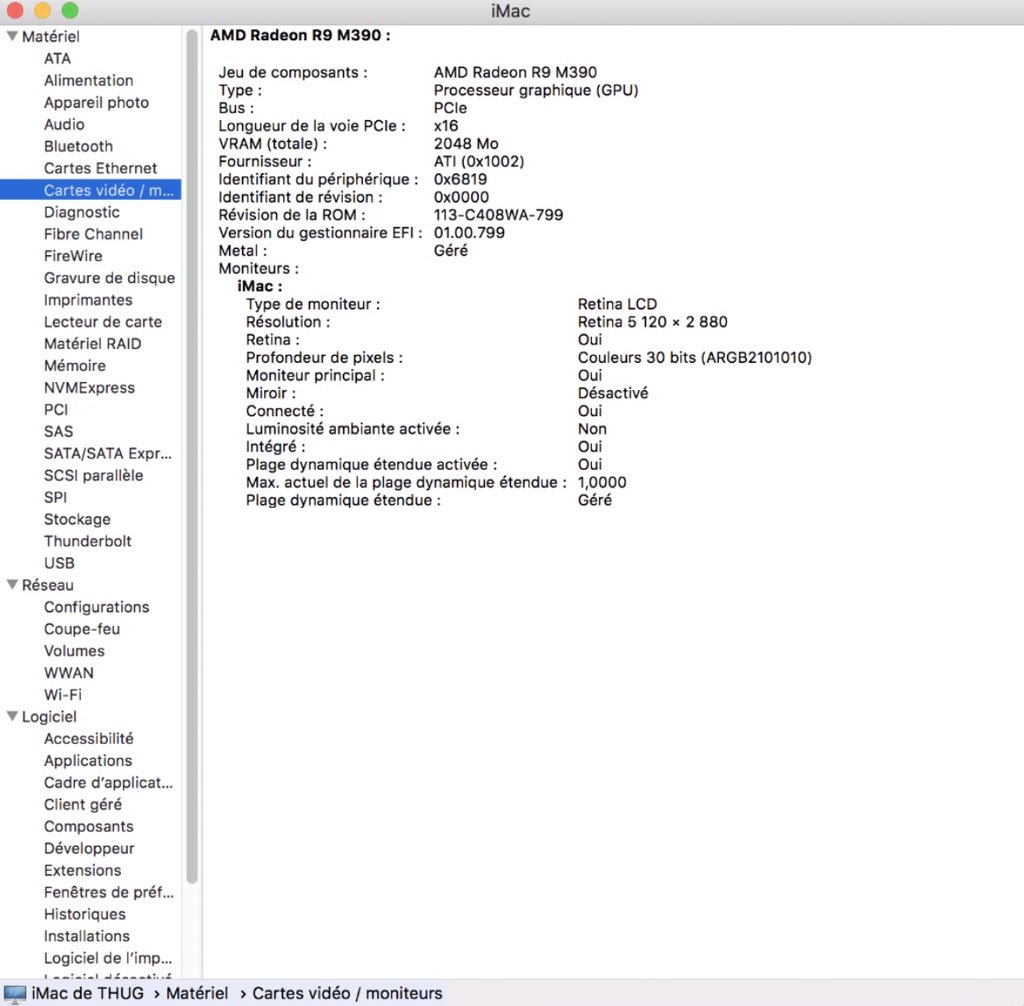Select ATA in the sidebar

57,59
